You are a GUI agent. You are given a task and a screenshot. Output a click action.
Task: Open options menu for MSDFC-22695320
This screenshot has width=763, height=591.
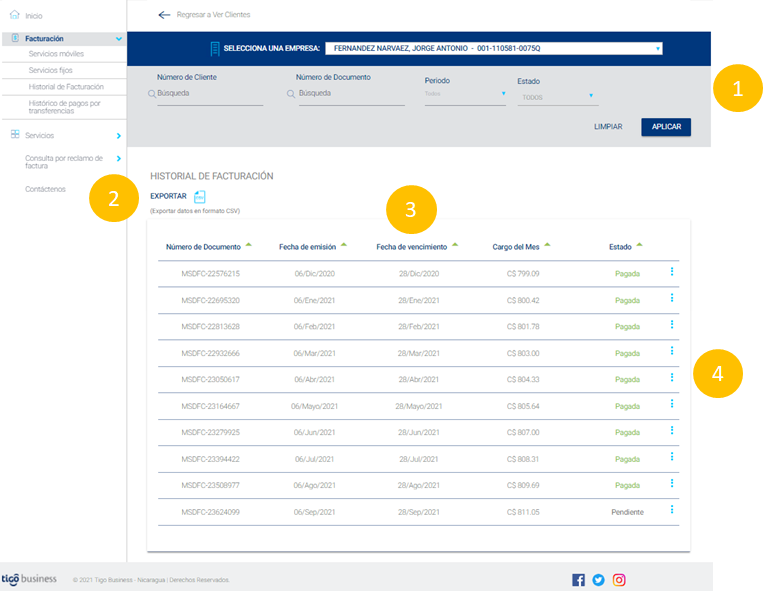coord(672,298)
